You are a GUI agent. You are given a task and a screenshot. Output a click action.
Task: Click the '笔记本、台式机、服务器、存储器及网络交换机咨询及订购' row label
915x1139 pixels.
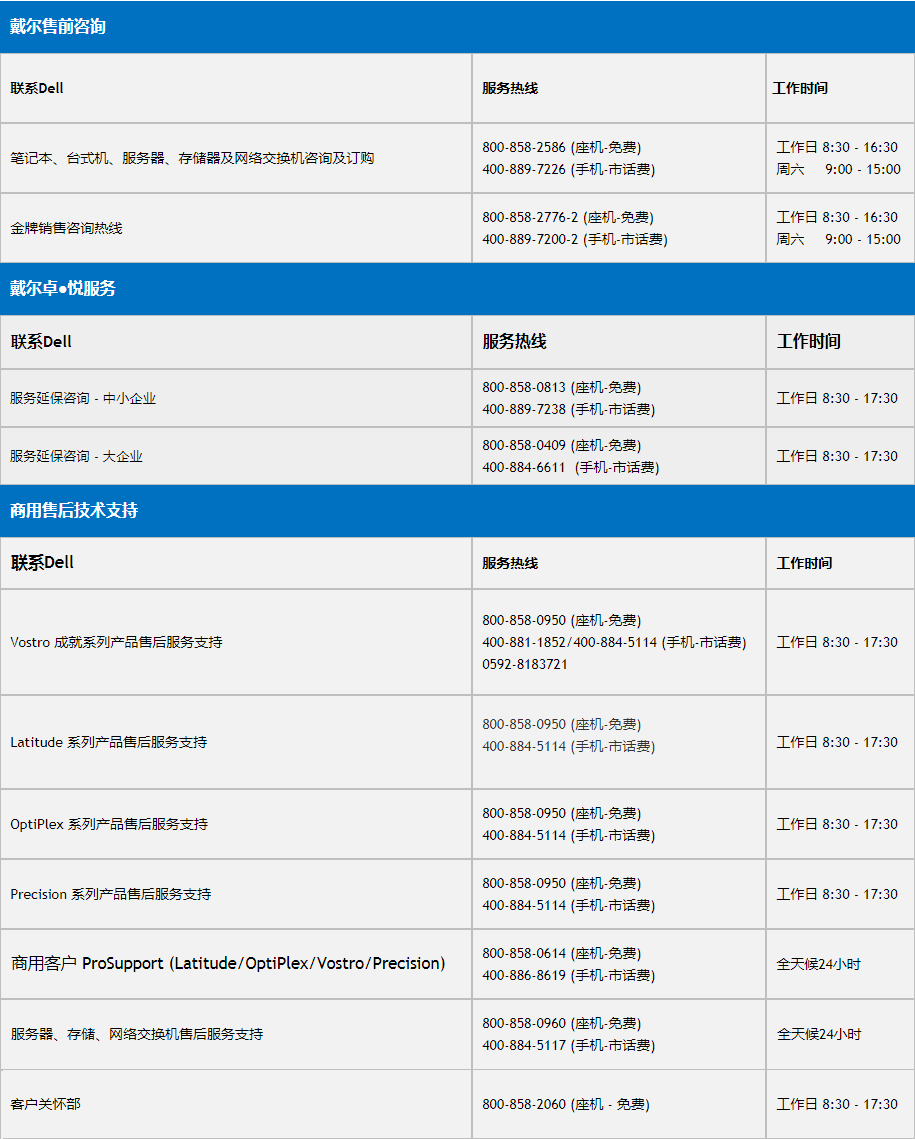tap(192, 158)
